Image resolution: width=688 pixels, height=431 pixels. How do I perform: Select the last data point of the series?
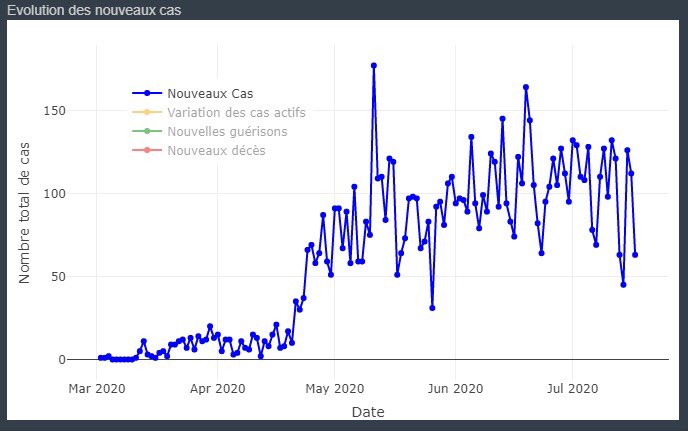pos(635,255)
